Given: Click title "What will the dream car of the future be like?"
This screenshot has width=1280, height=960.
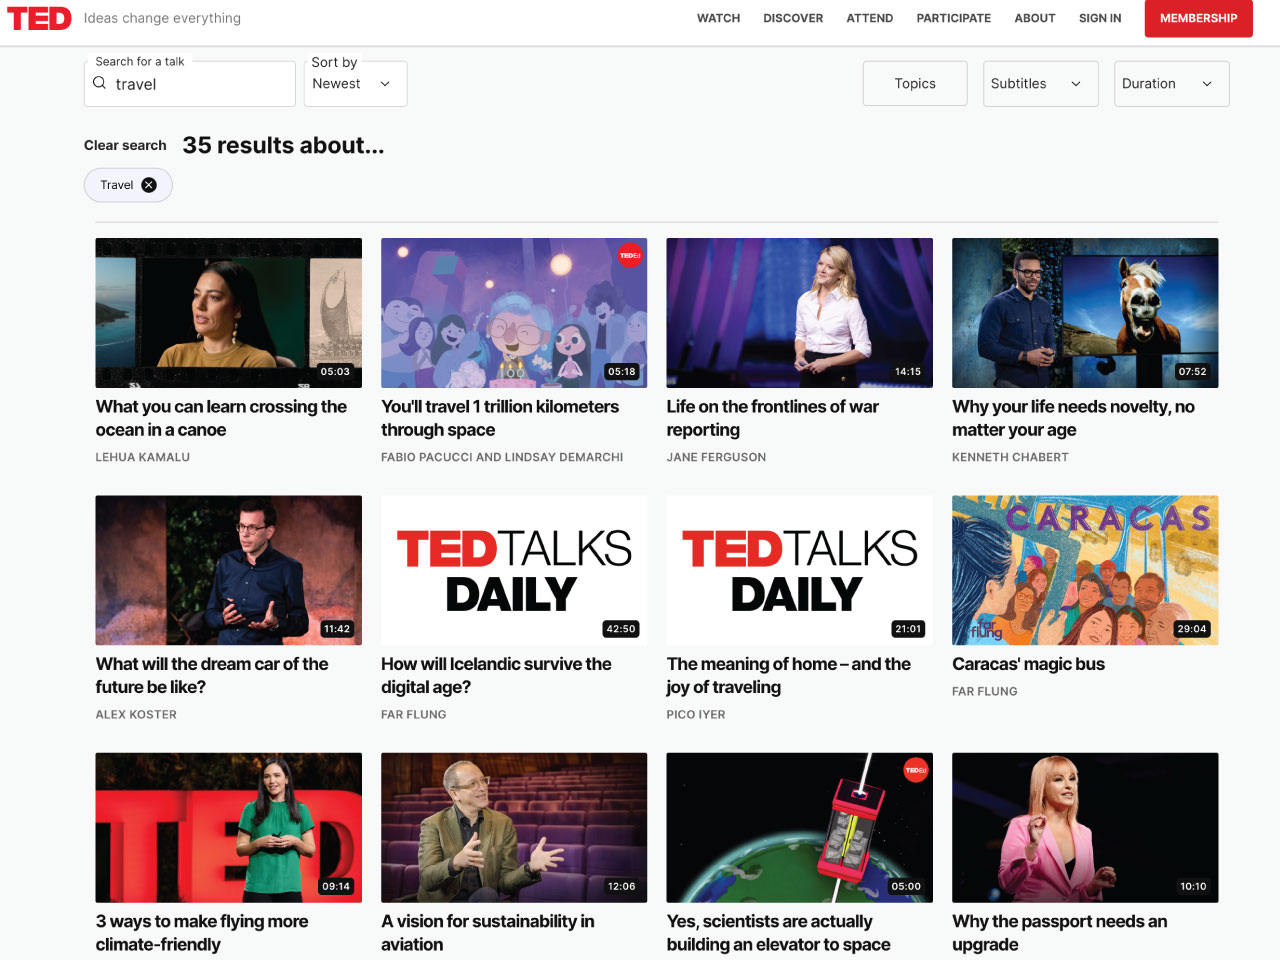Looking at the screenshot, I should (x=212, y=675).
